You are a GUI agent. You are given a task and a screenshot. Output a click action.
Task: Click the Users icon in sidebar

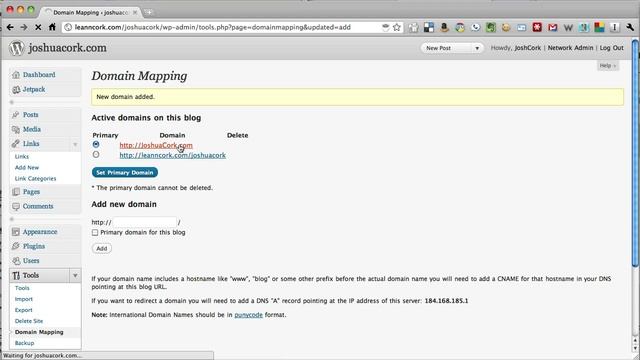pos(16,260)
